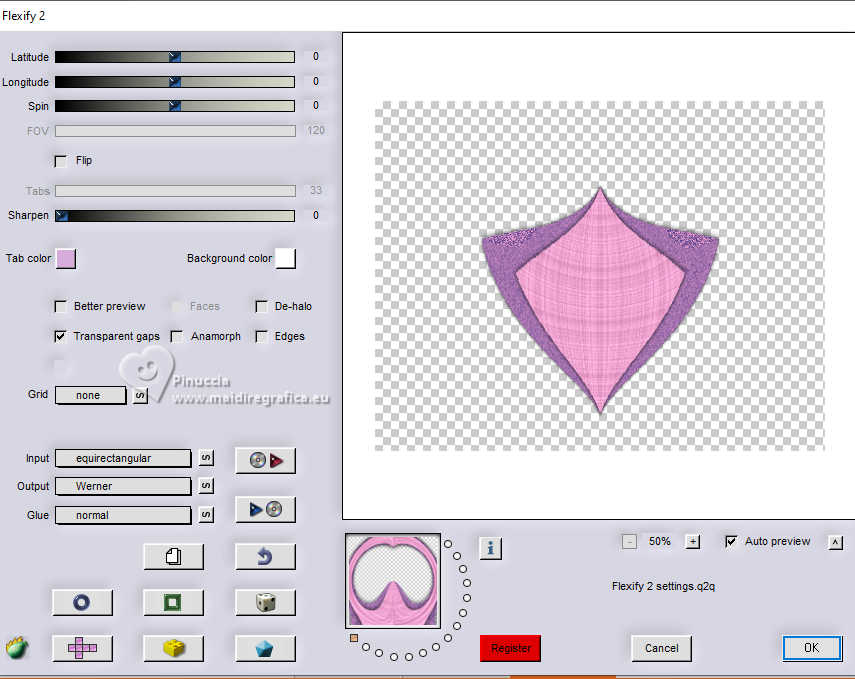Click the Latitude value field
This screenshot has height=679, width=855.
coord(316,57)
